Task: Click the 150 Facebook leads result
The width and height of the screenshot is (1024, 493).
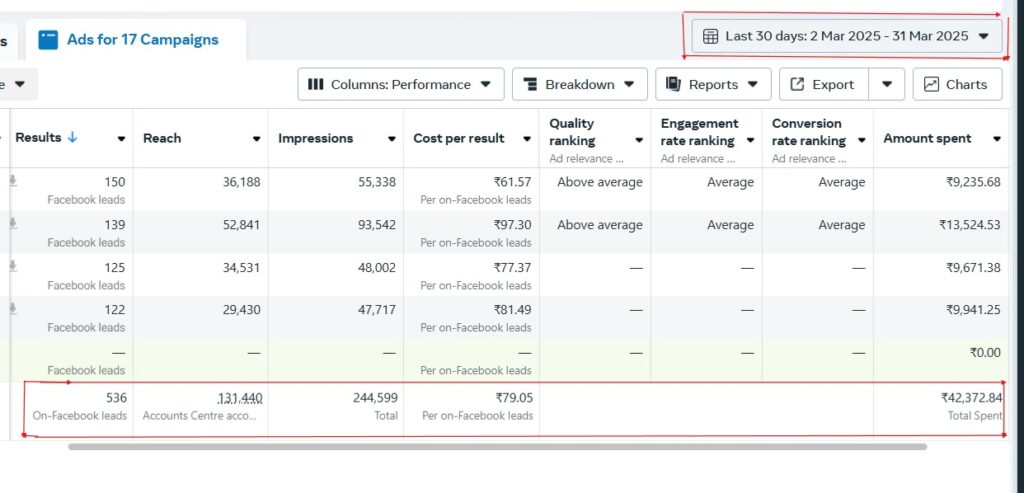Action: pyautogui.click(x=114, y=182)
